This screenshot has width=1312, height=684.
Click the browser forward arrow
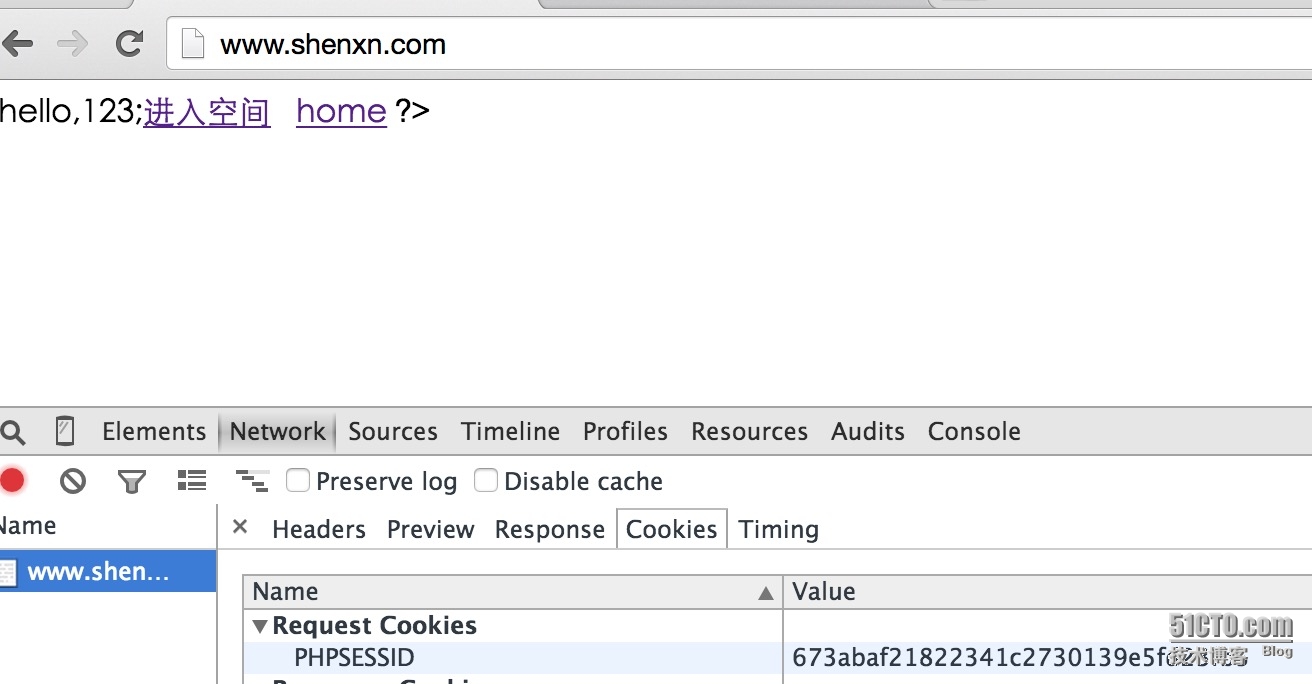[72, 44]
